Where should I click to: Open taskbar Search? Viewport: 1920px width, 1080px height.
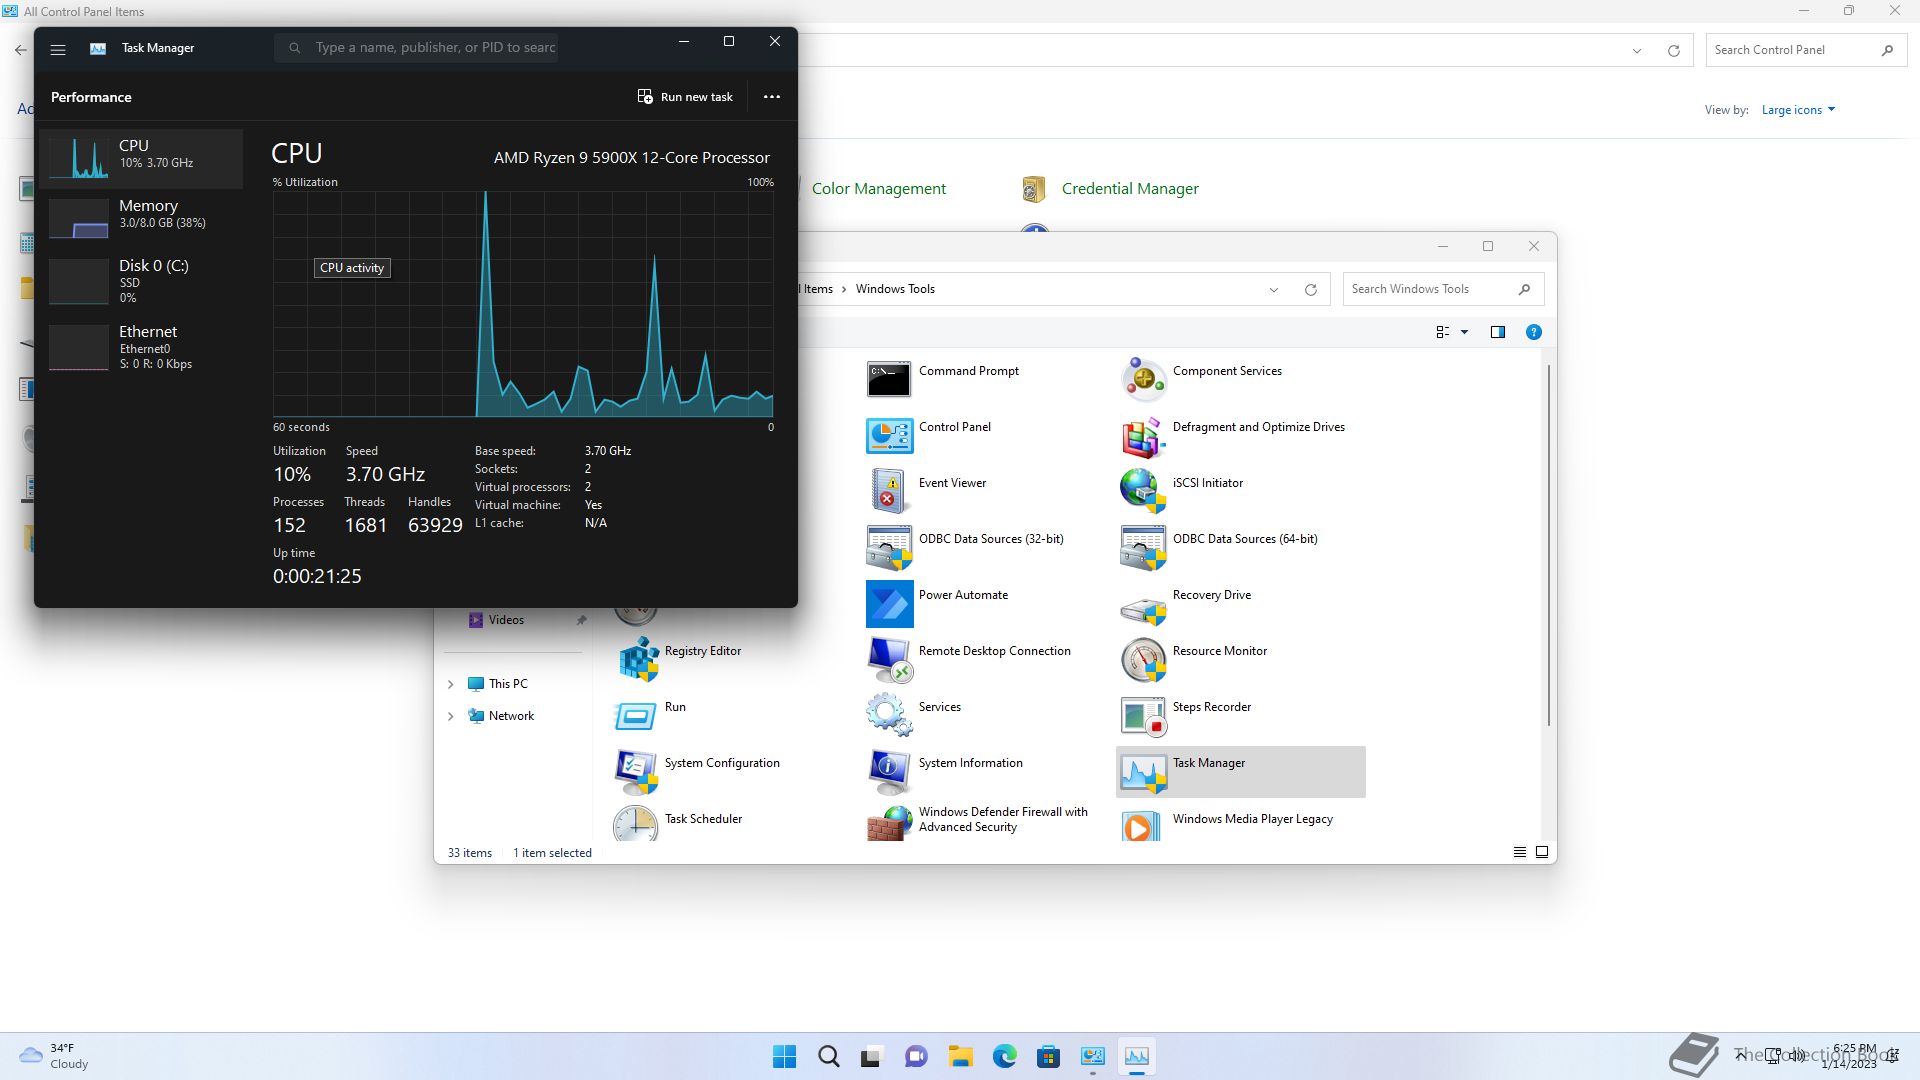coord(829,1056)
